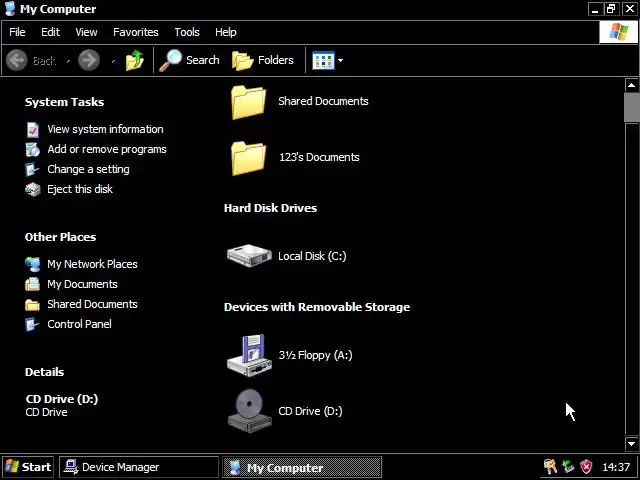Screen dimensions: 640x480
Task: Click Add or remove programs link
Action: pyautogui.click(x=107, y=149)
